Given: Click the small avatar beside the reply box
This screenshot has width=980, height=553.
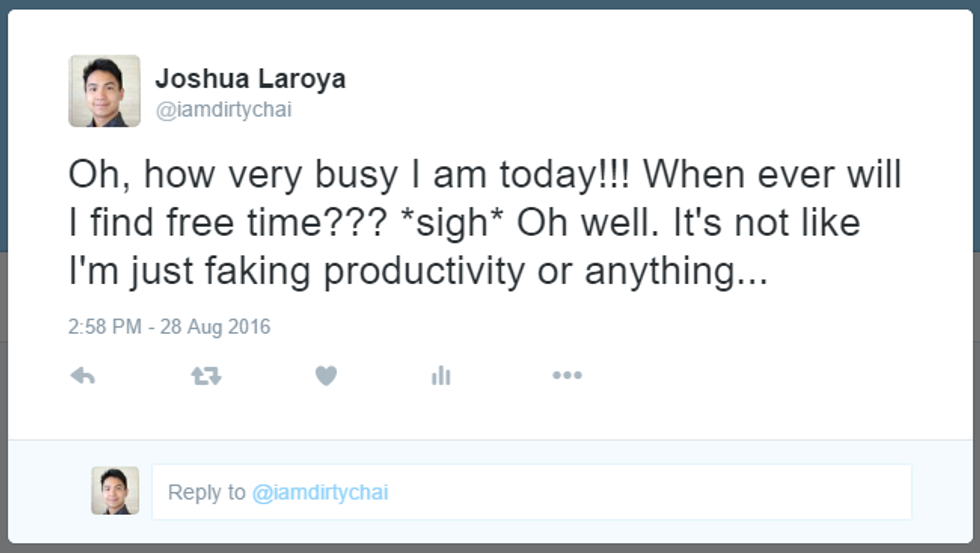Looking at the screenshot, I should pos(115,491).
